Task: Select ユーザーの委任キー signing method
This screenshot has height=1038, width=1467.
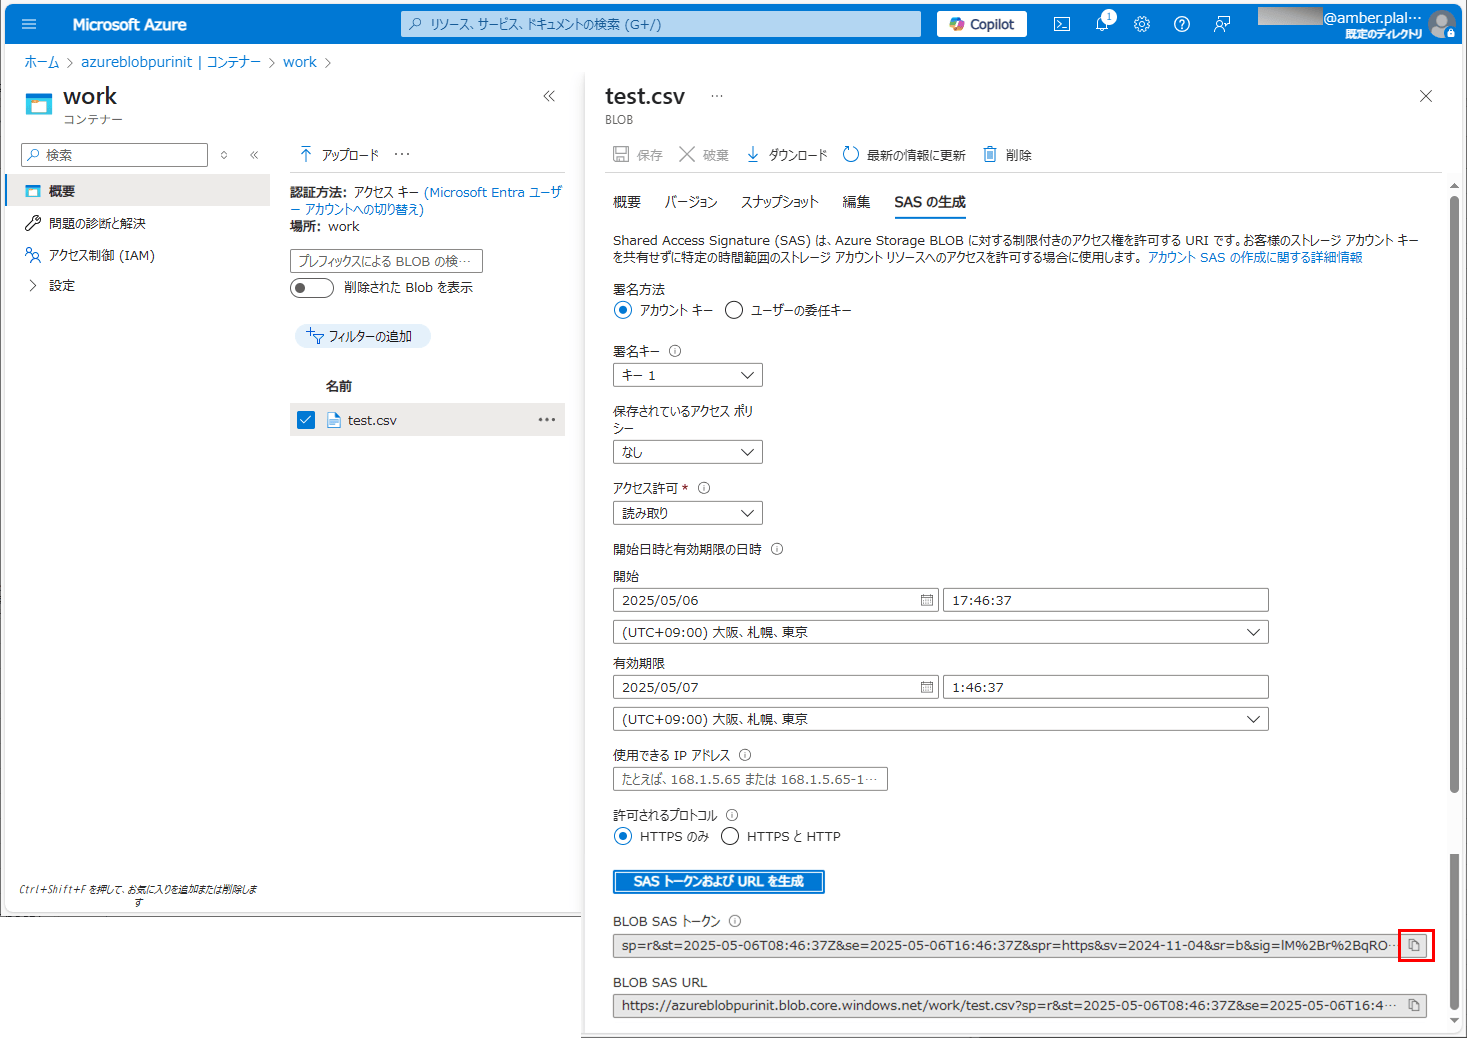Action: pos(734,310)
